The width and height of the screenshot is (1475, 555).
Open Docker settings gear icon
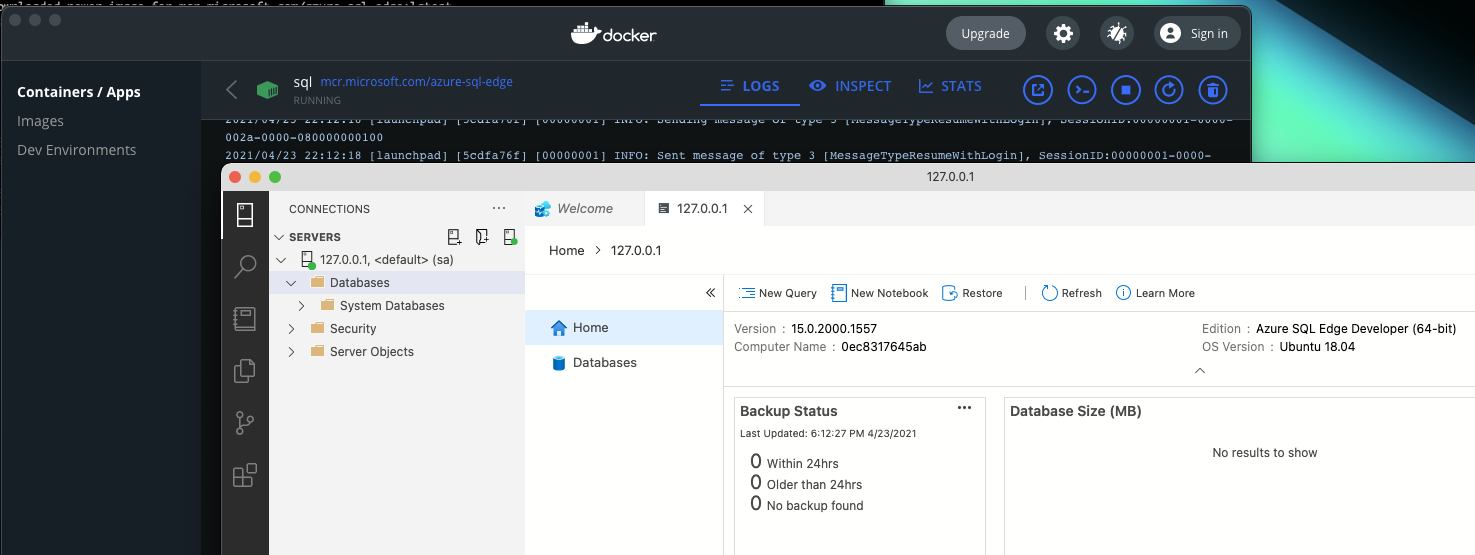point(1063,33)
